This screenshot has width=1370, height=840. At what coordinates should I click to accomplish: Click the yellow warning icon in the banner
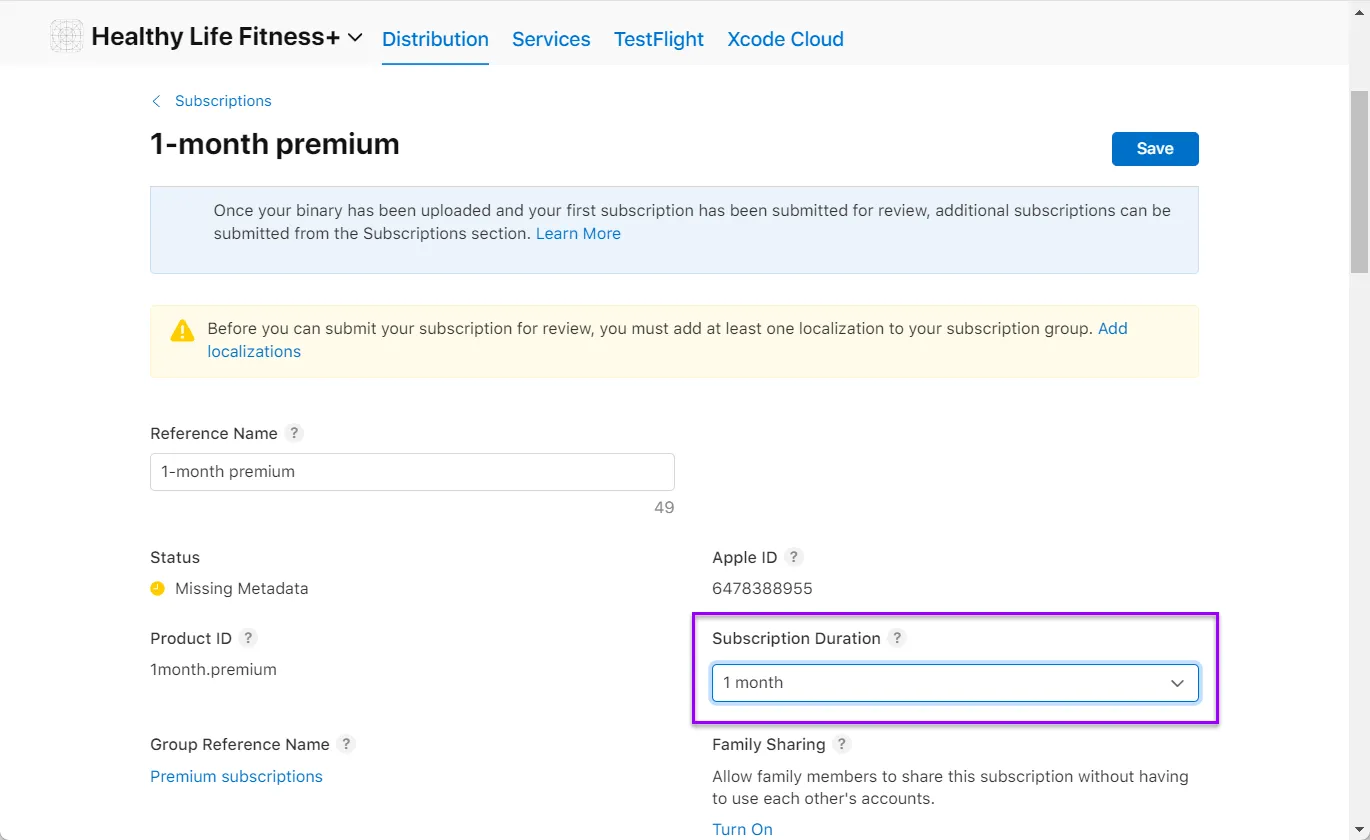(182, 329)
